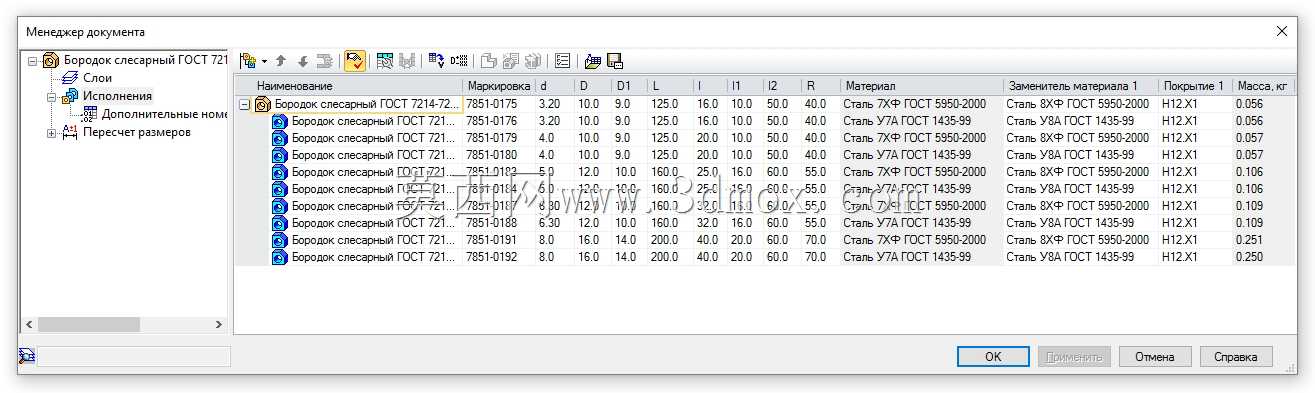Click the L value 200.0 in row 7851-0191
This screenshot has height=393, width=1315.
click(x=669, y=240)
